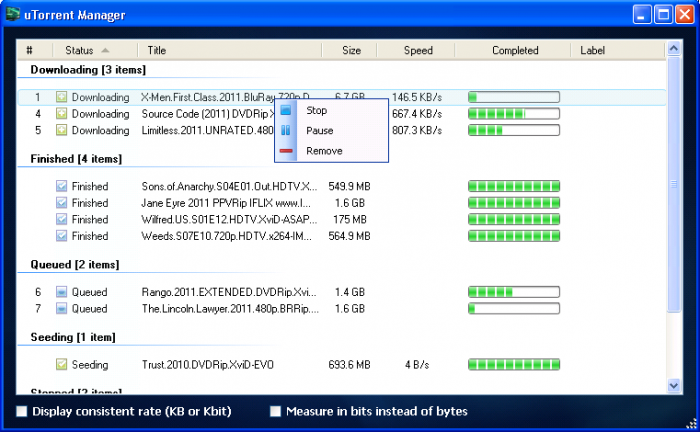The height and width of the screenshot is (432, 700).
Task: Click the scrollbar down arrow
Action: (674, 385)
